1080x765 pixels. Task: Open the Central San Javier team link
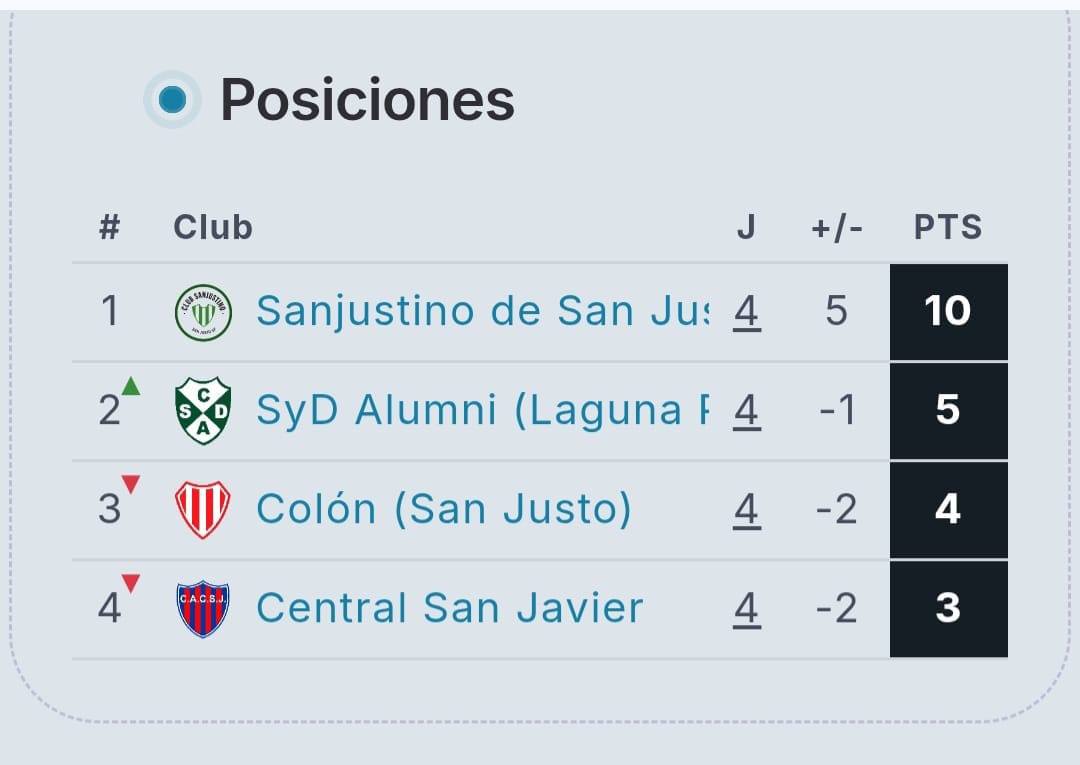point(449,609)
